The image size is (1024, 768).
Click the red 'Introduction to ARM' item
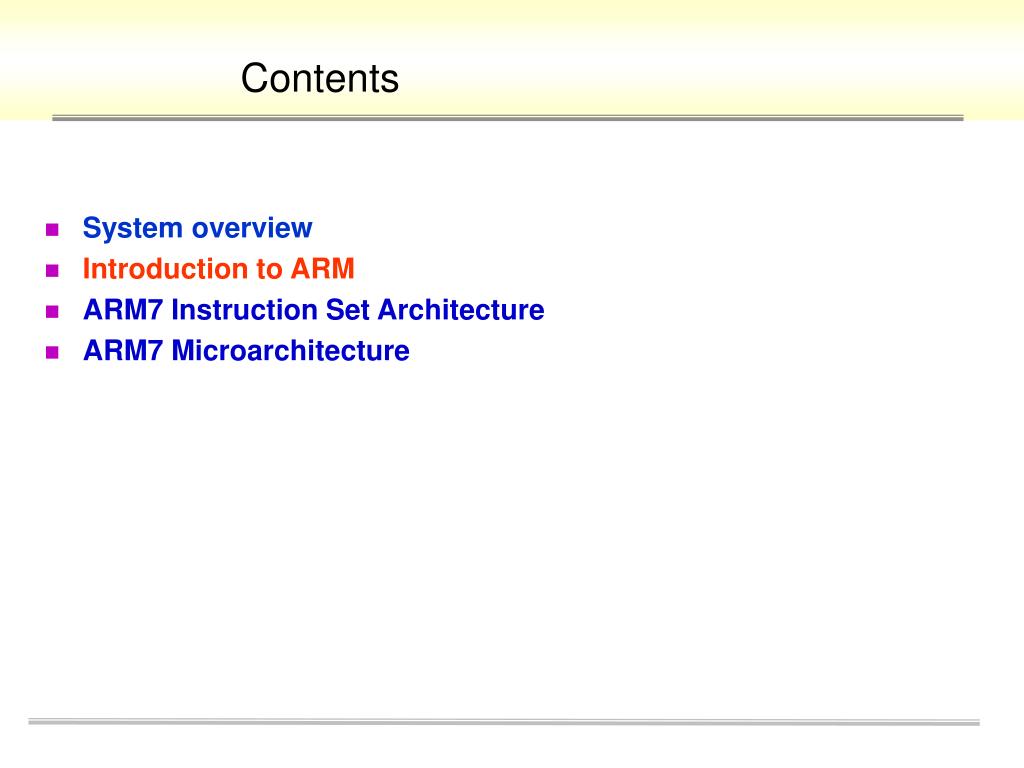click(218, 269)
